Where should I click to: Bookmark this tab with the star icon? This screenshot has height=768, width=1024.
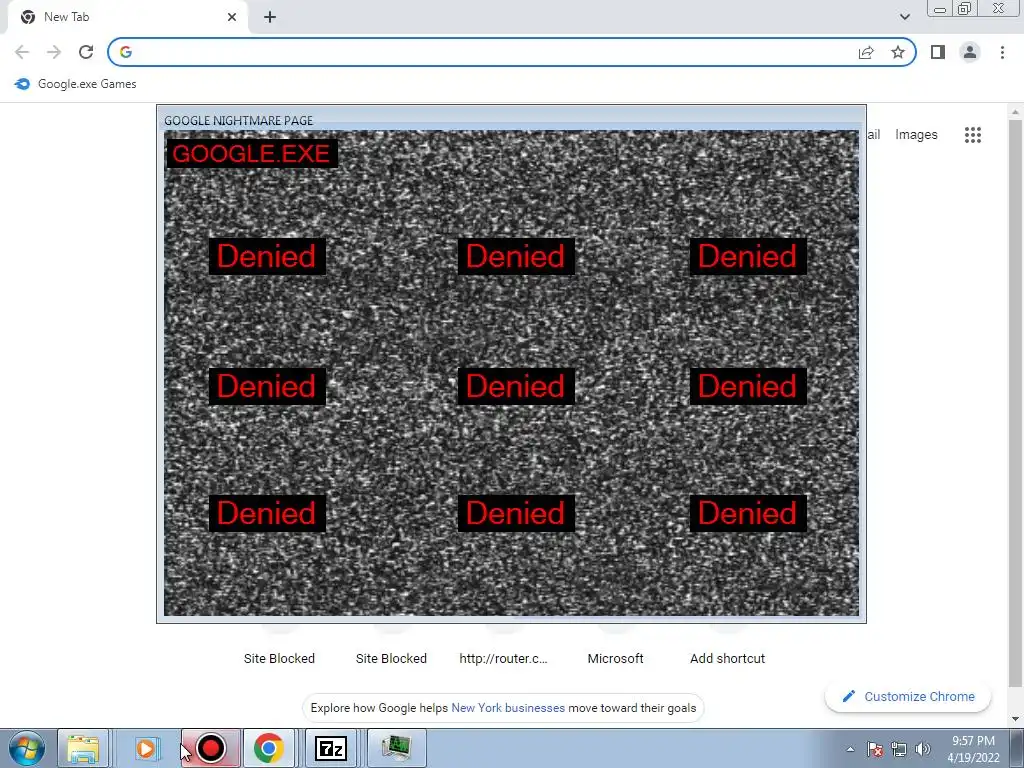click(x=898, y=52)
